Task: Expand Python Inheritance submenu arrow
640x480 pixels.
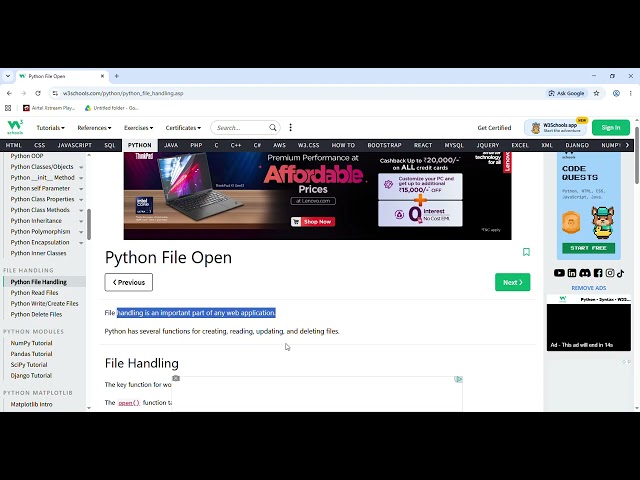Action: coord(81,221)
